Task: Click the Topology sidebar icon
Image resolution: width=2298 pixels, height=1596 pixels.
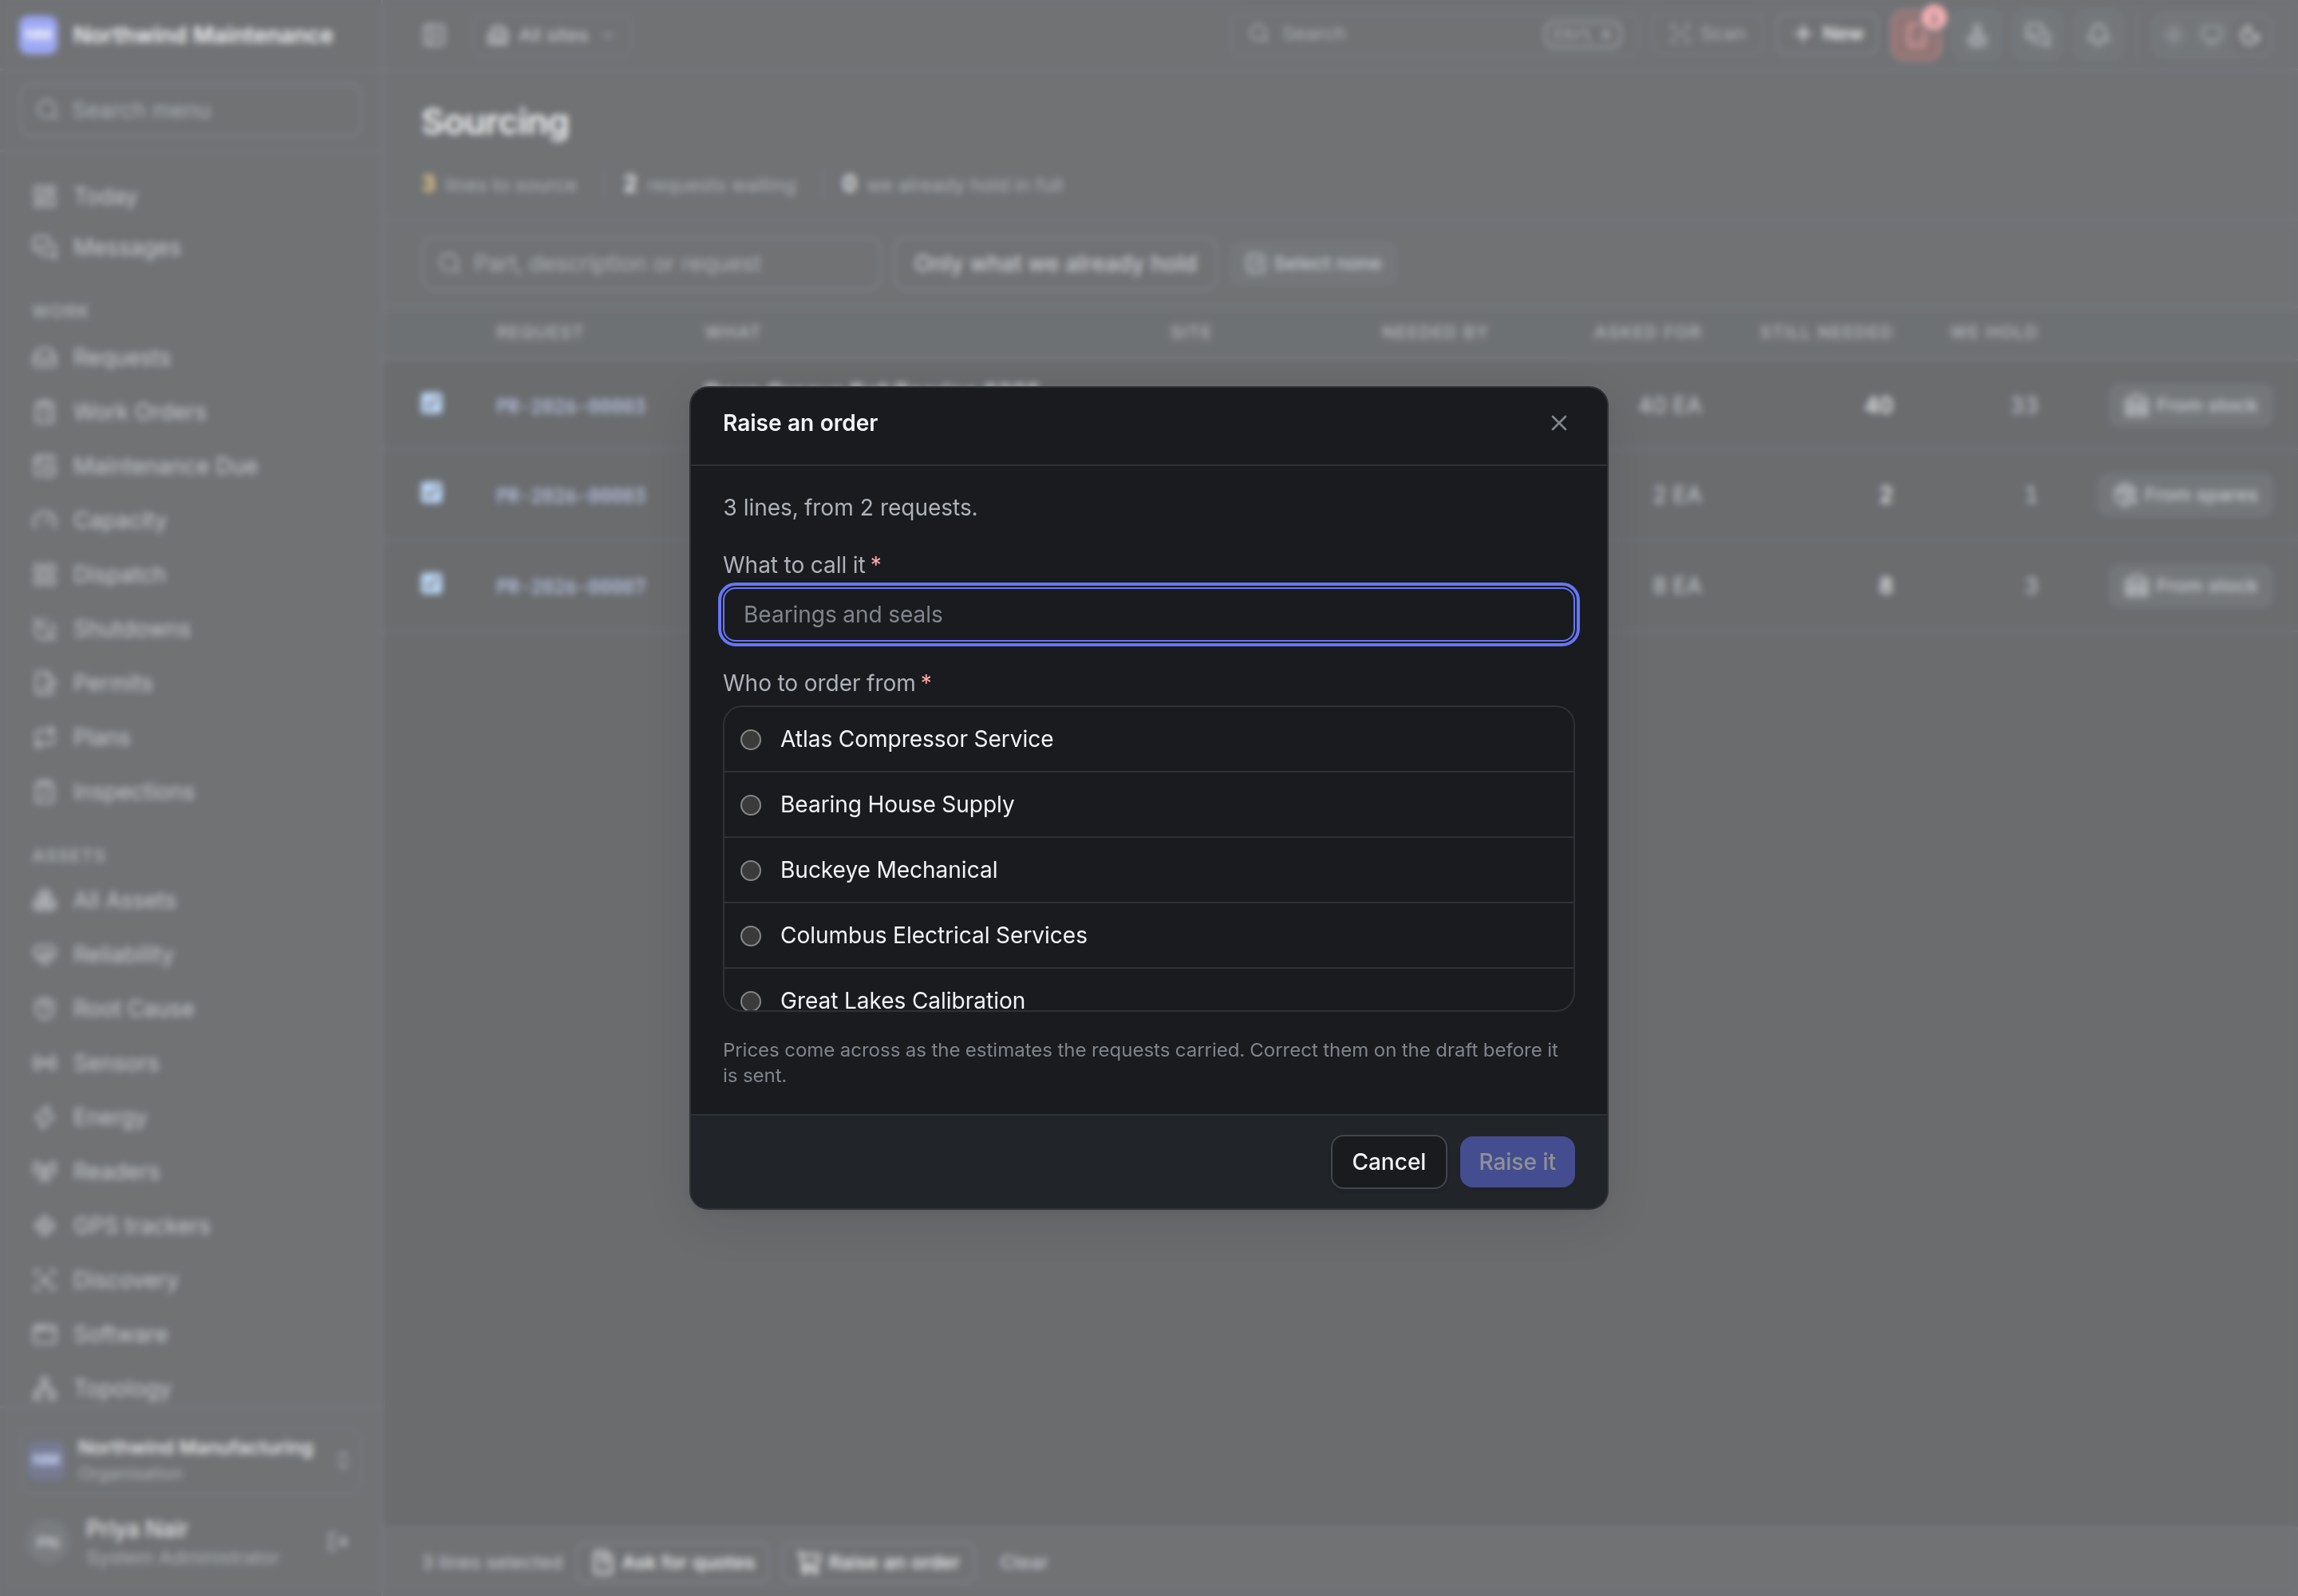Action: (44, 1389)
